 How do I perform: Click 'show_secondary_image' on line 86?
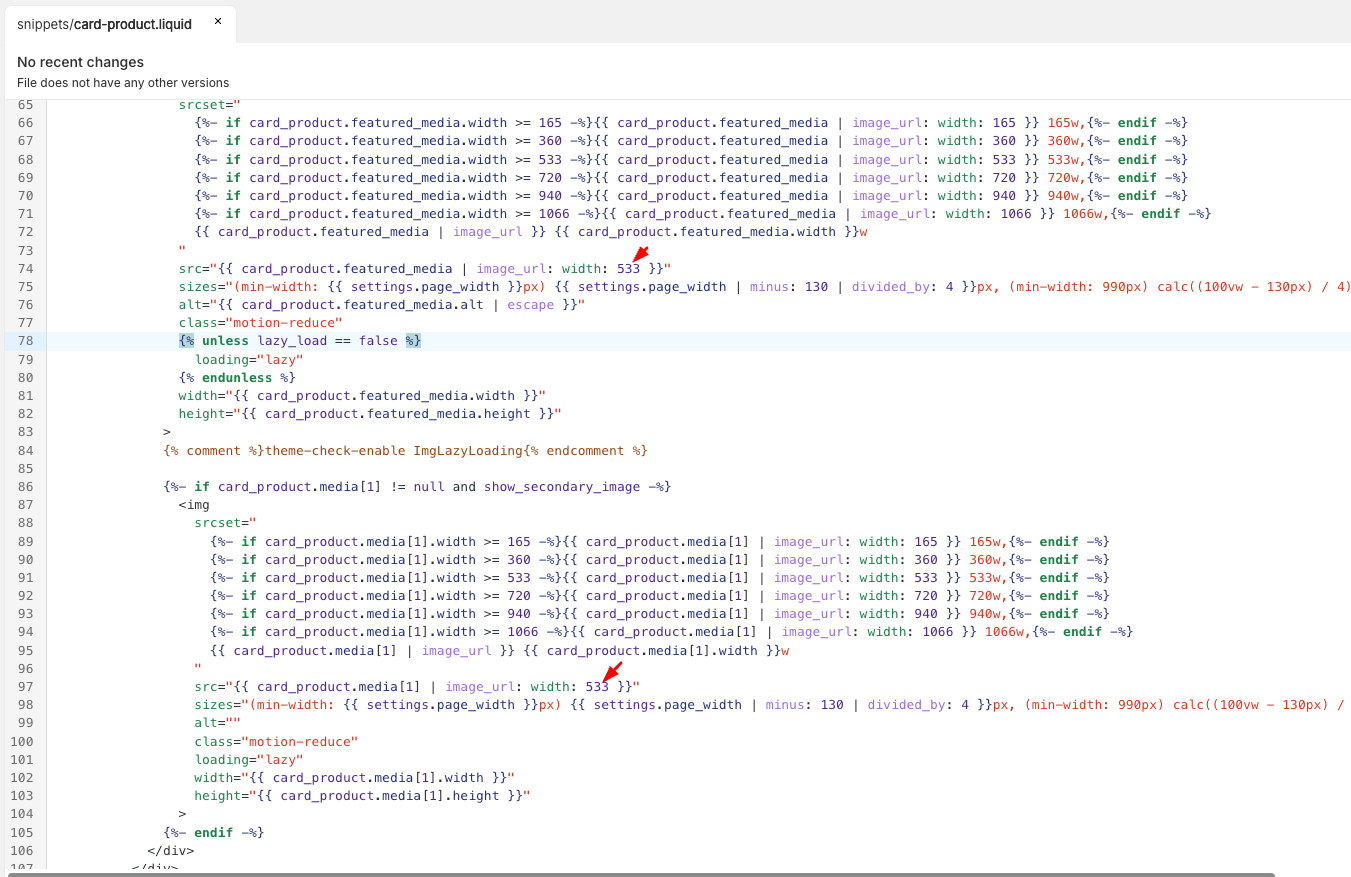coord(562,487)
